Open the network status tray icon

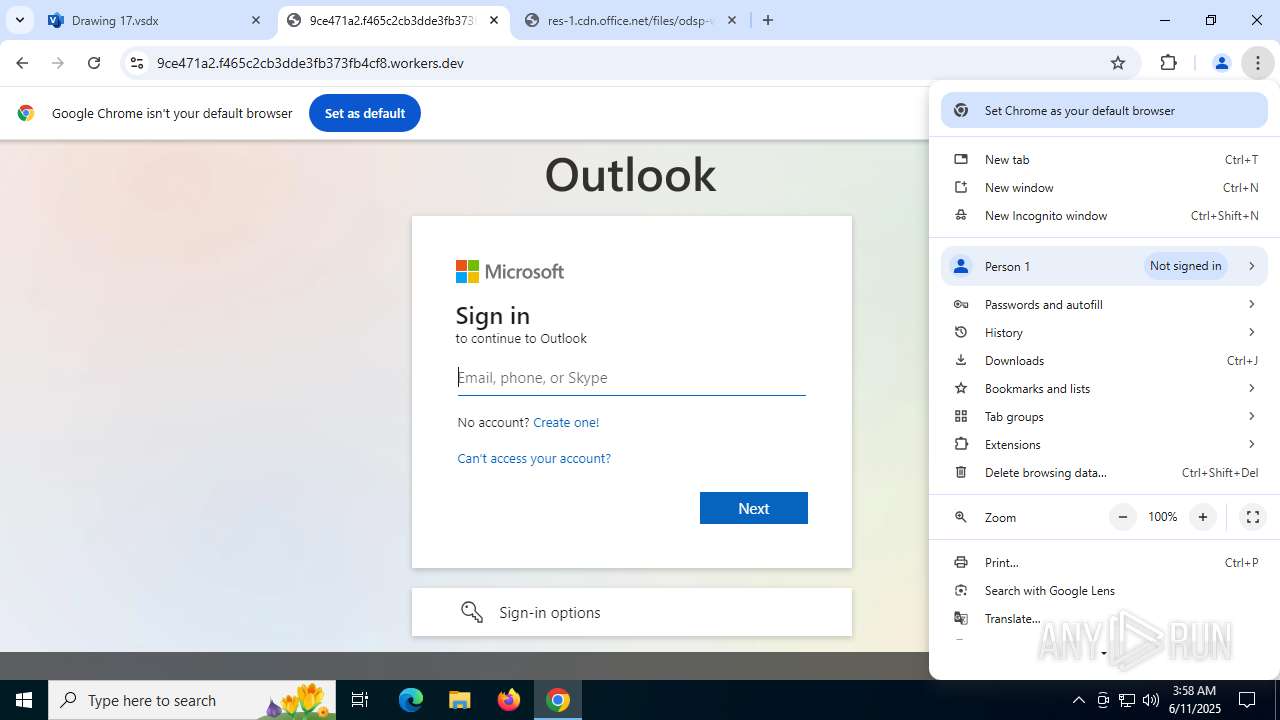(x=1127, y=700)
